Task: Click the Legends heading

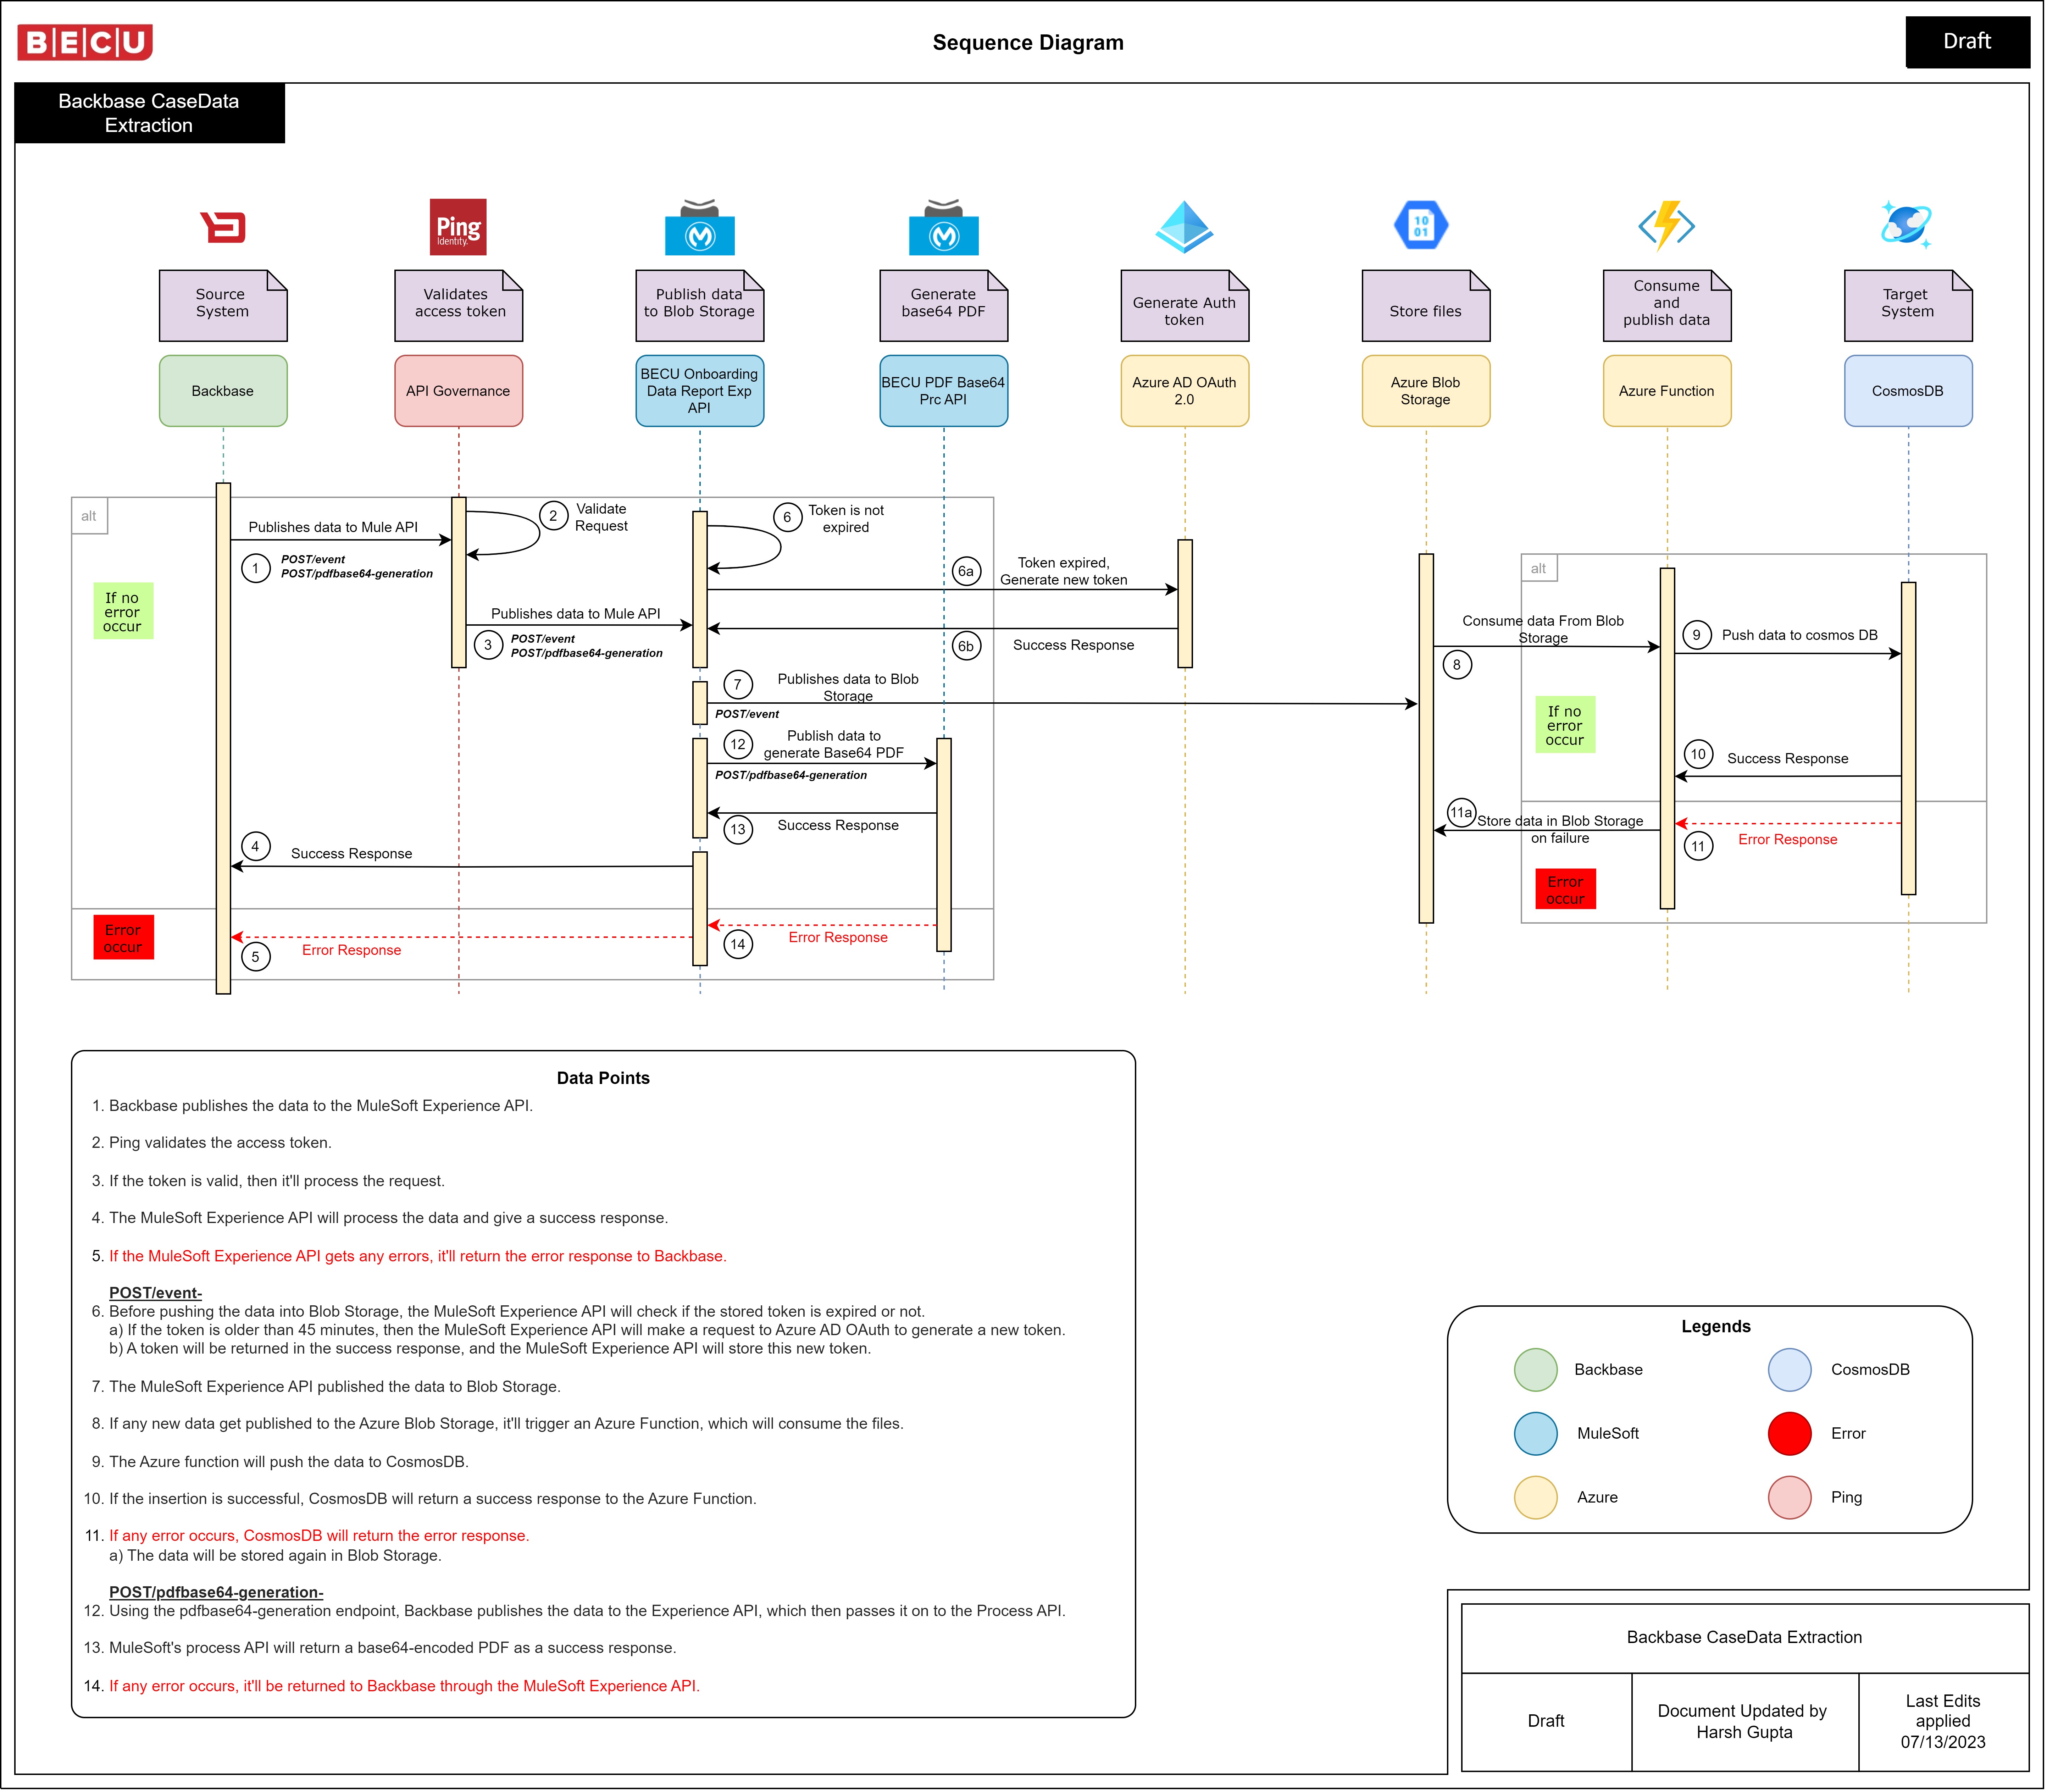Action: coord(1716,1327)
